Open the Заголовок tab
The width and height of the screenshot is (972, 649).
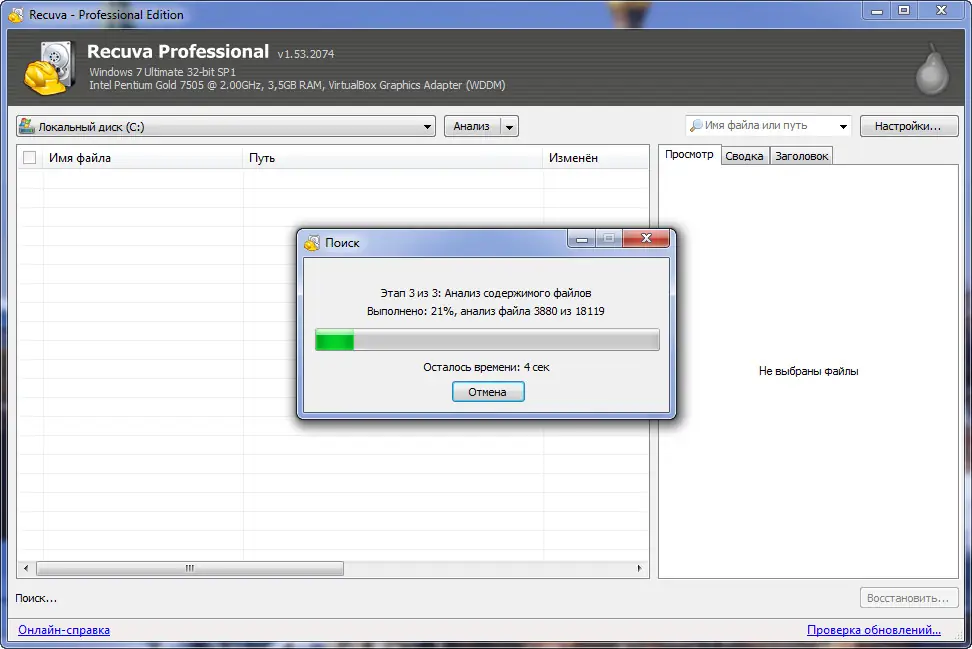(x=802, y=156)
